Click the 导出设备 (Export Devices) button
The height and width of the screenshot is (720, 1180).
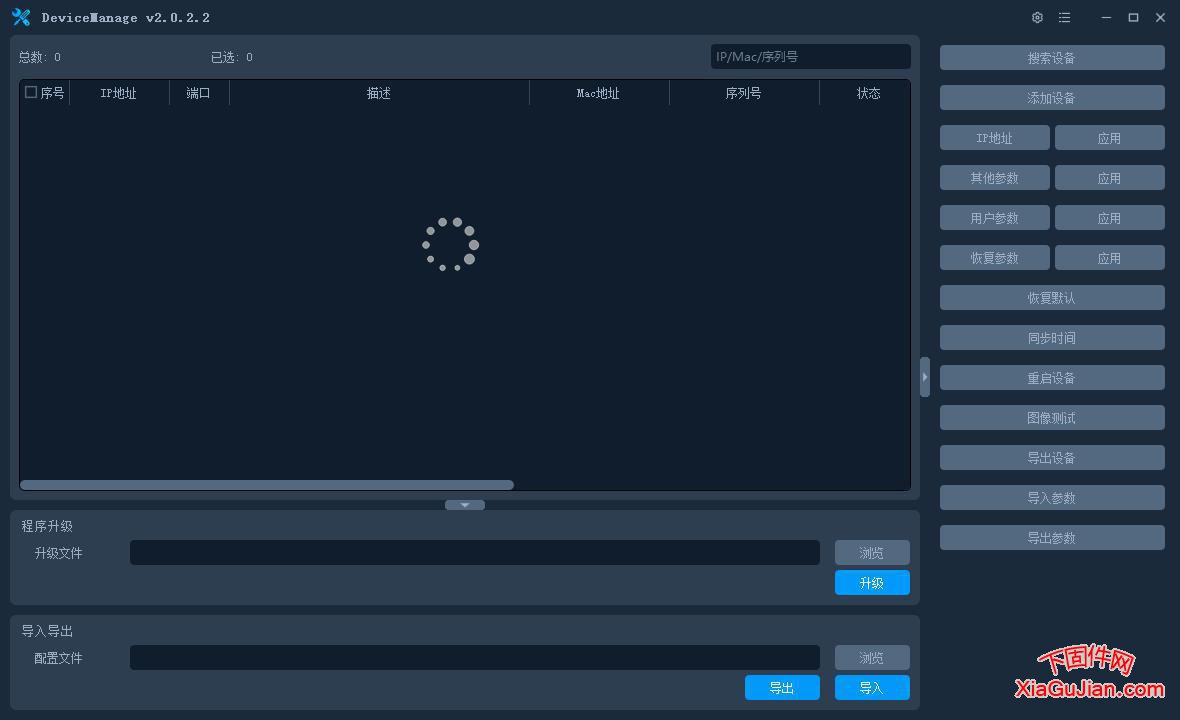(x=1051, y=457)
